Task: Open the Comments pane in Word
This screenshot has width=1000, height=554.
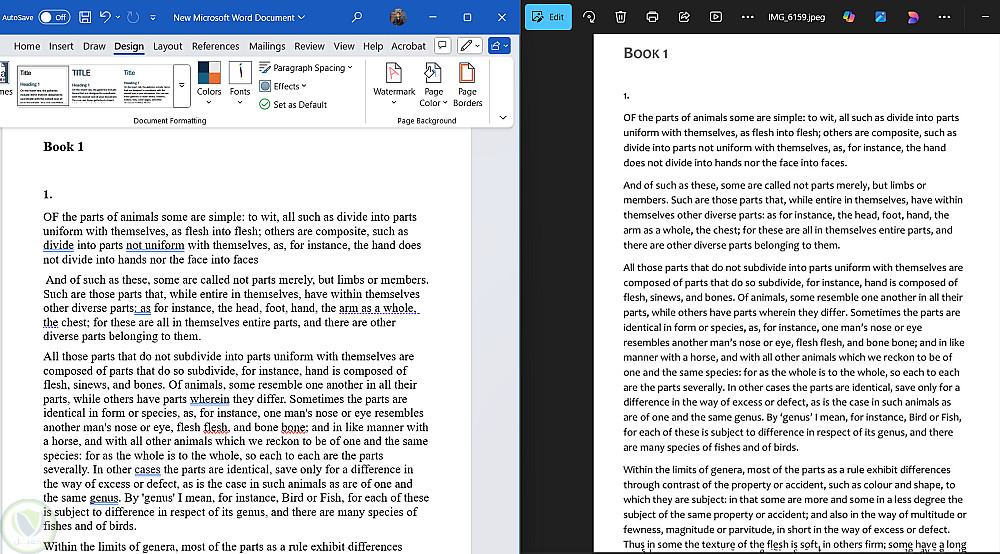Action: [442, 45]
